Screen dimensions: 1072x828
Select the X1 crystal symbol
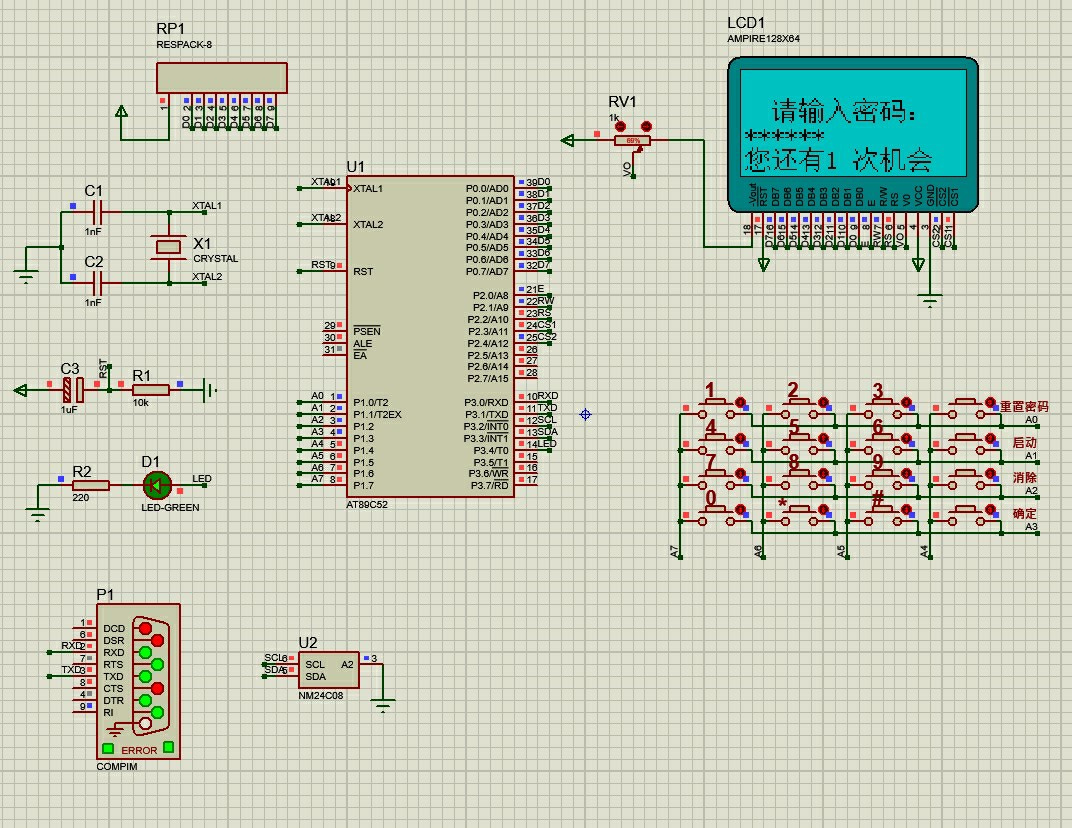(x=169, y=247)
